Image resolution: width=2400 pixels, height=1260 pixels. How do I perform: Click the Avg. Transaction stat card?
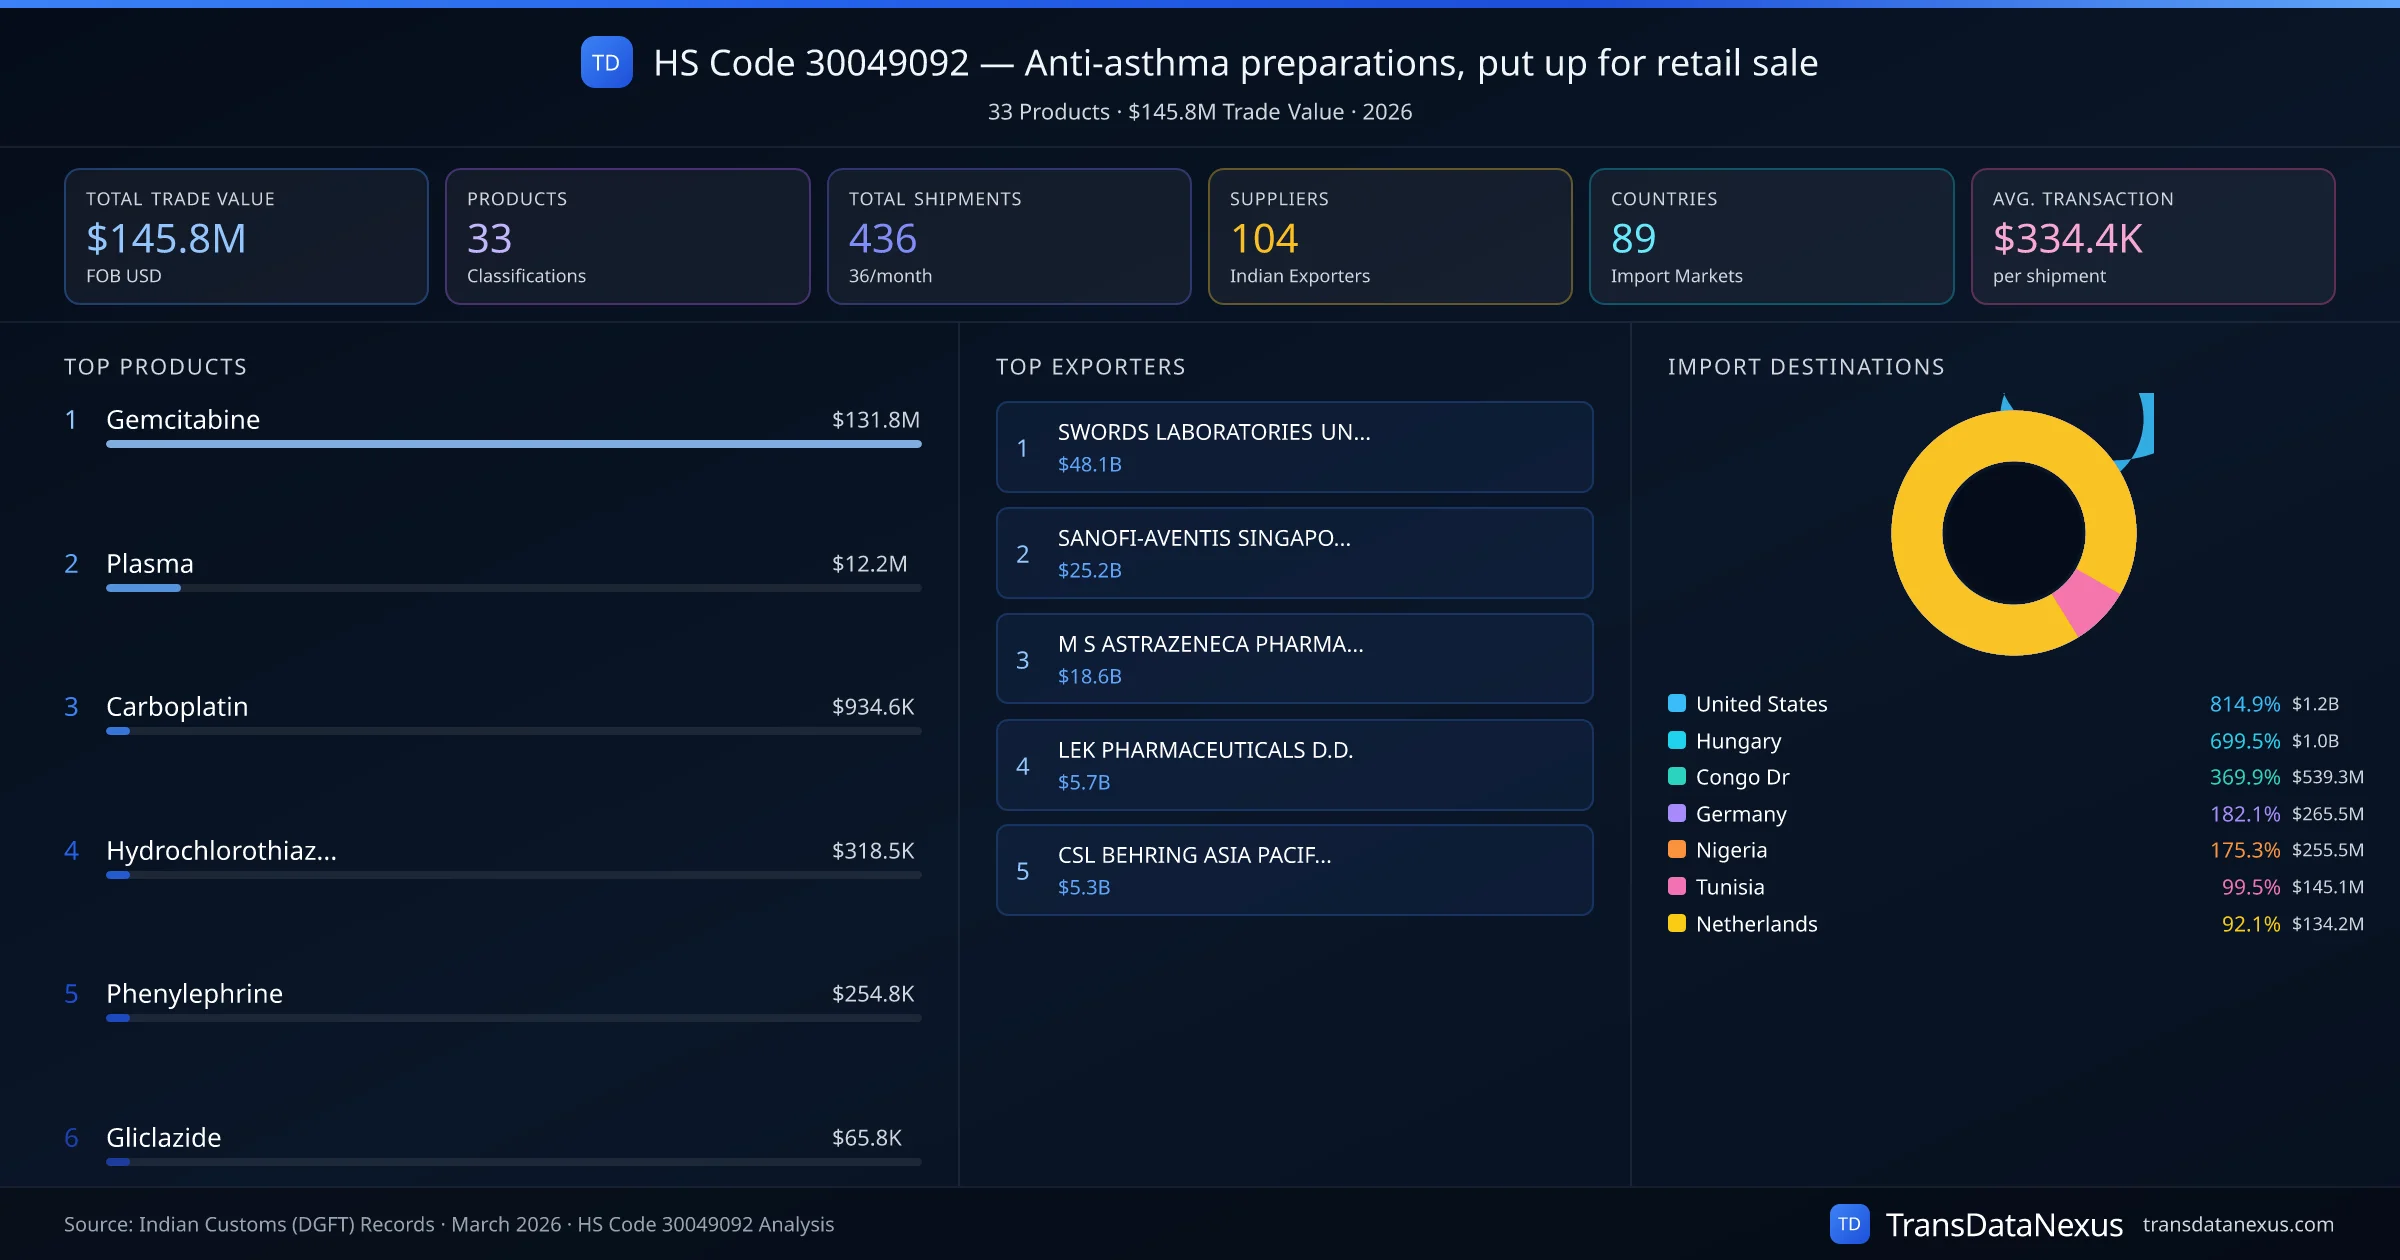(x=2152, y=236)
